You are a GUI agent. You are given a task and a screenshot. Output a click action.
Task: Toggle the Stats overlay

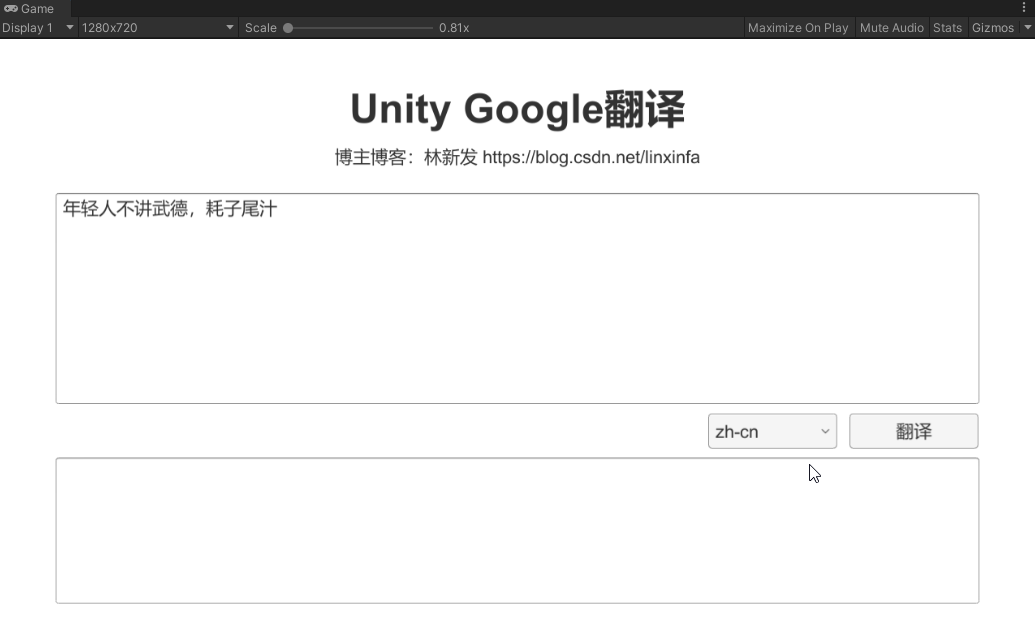click(x=947, y=28)
